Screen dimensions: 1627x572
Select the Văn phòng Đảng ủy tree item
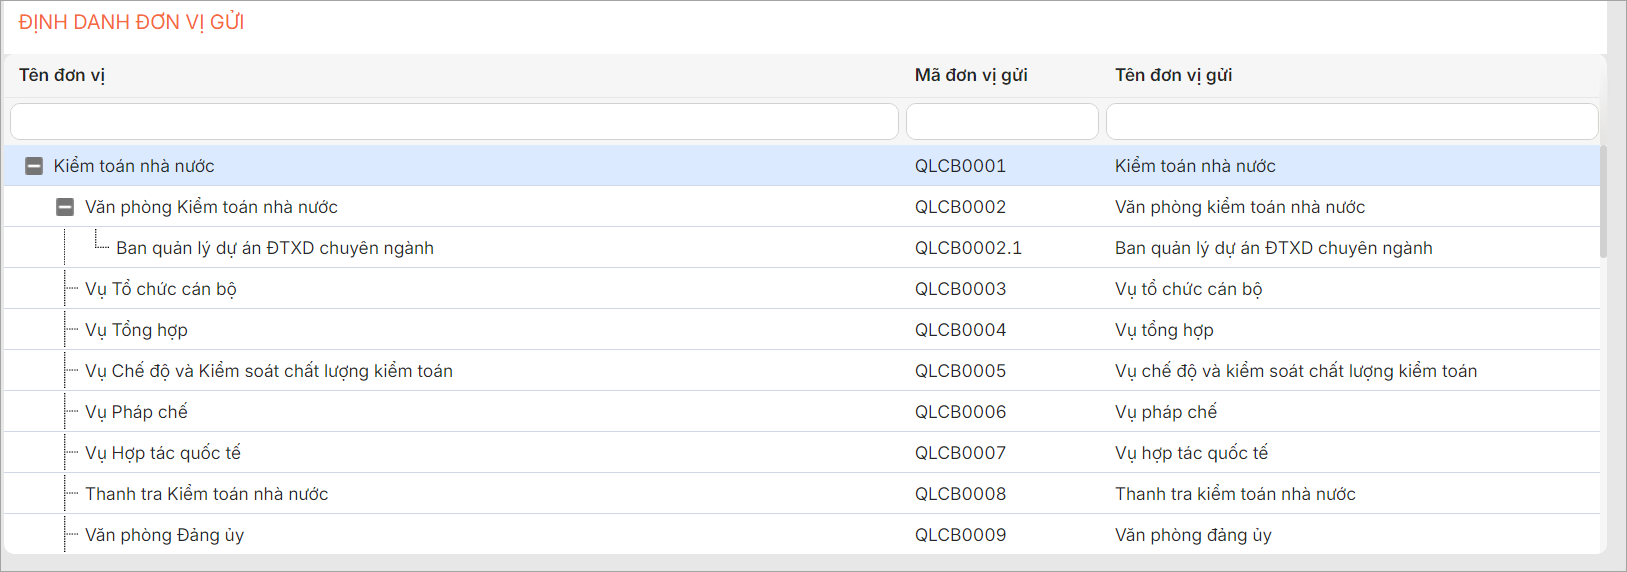click(x=164, y=535)
